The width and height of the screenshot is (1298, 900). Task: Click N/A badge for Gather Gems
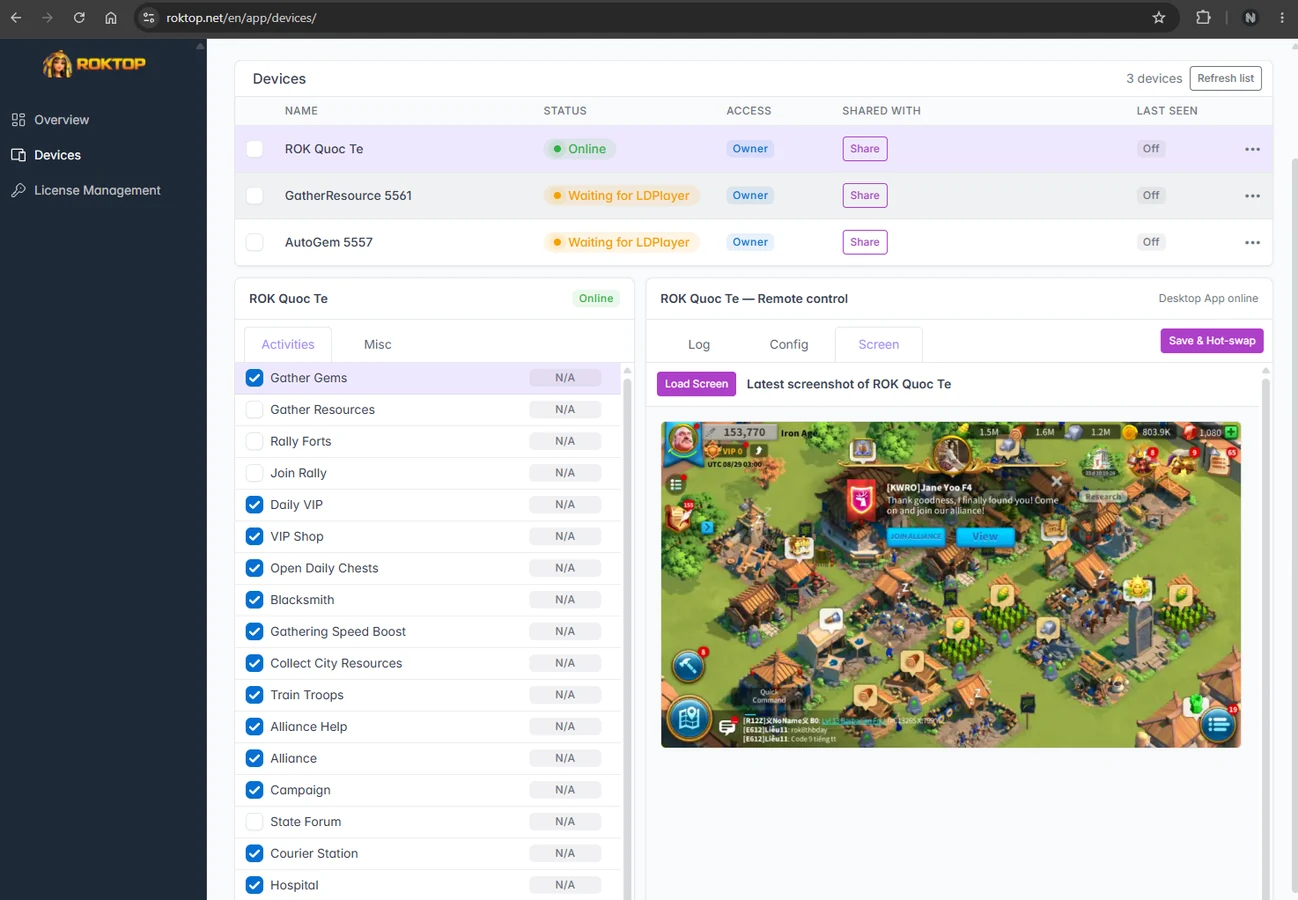(x=565, y=378)
